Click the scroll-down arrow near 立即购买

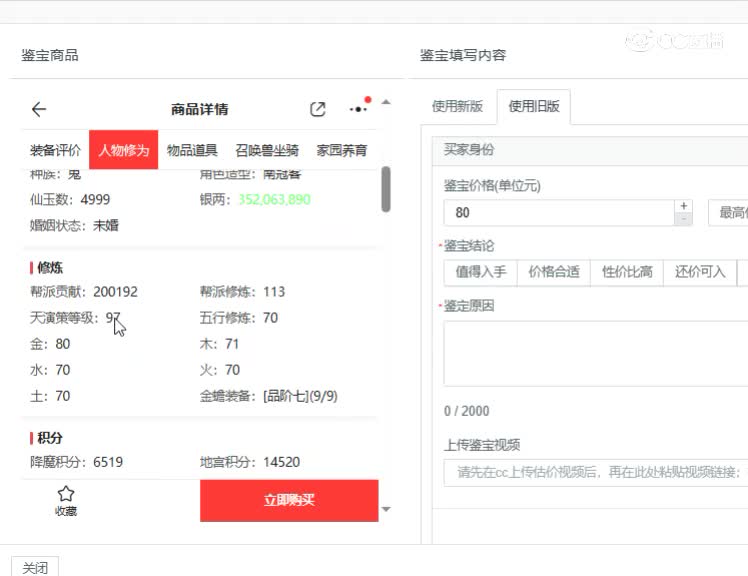[x=386, y=509]
